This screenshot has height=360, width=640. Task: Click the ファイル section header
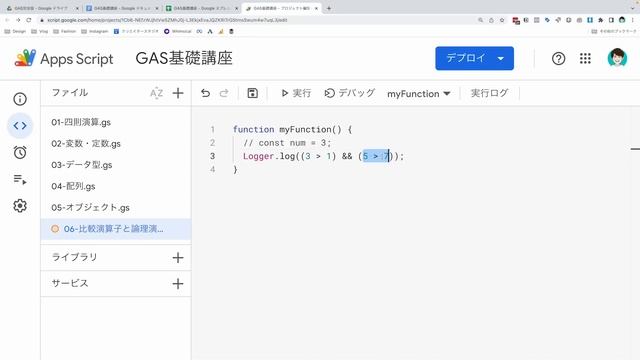70,93
